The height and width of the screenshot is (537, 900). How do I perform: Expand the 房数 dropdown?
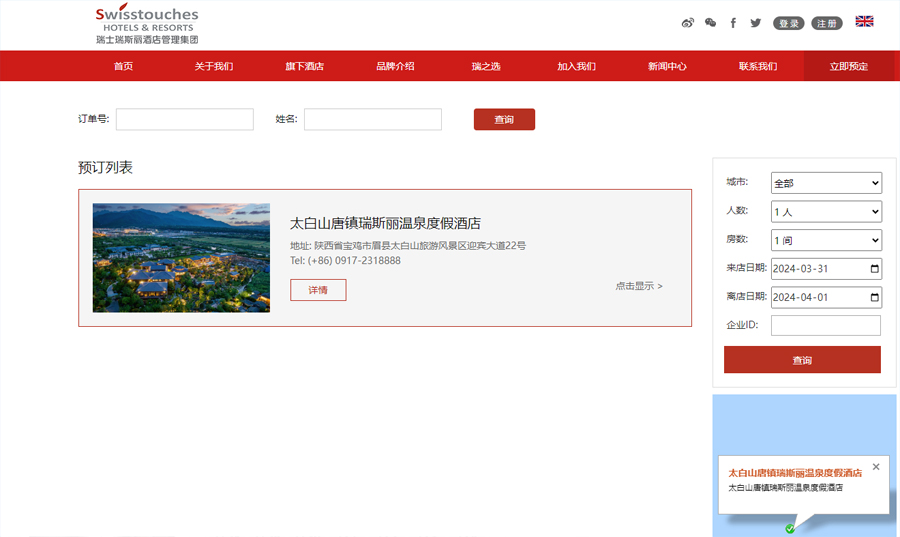click(x=826, y=241)
